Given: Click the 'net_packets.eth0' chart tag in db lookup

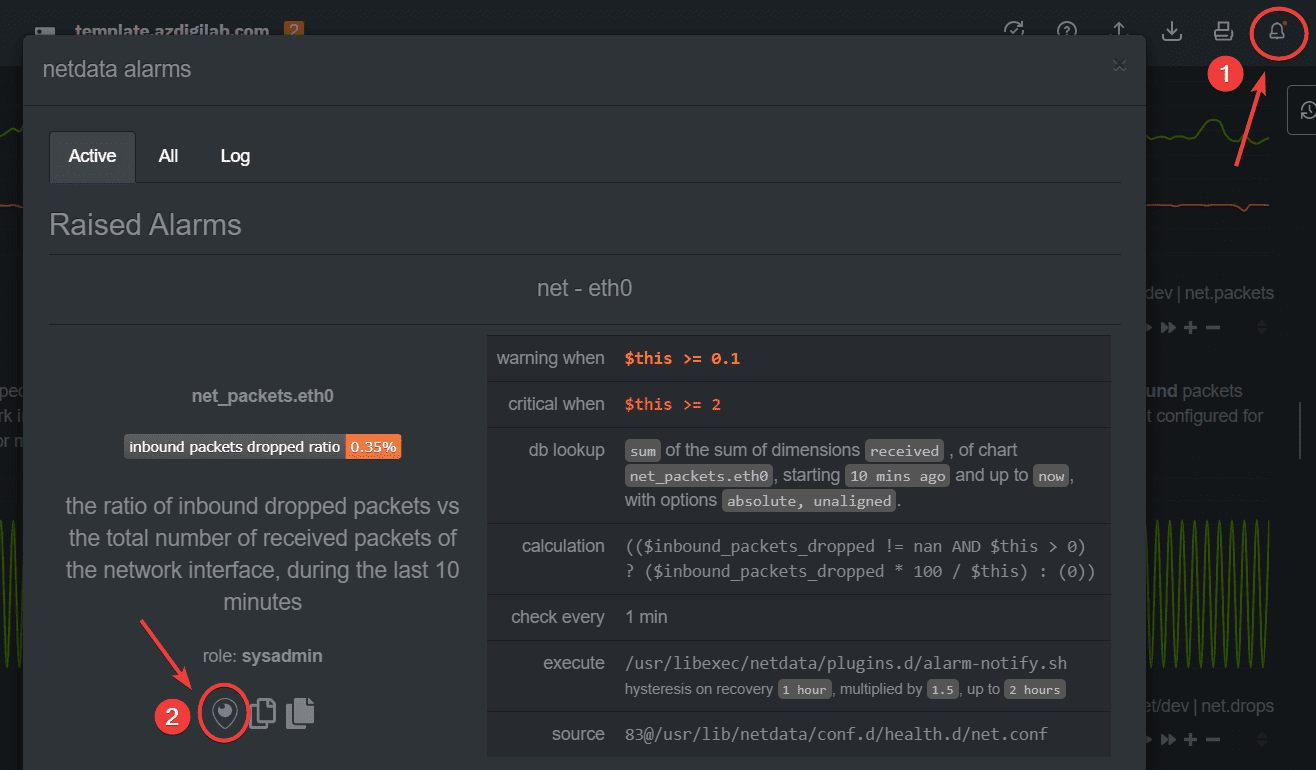Looking at the screenshot, I should [x=697, y=476].
